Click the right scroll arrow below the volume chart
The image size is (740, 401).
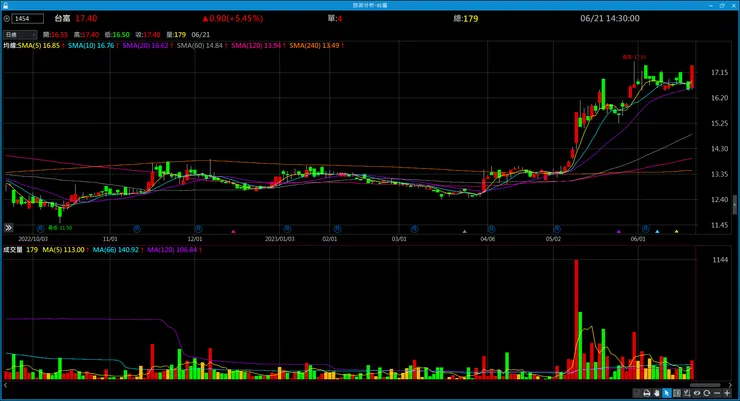(x=730, y=385)
